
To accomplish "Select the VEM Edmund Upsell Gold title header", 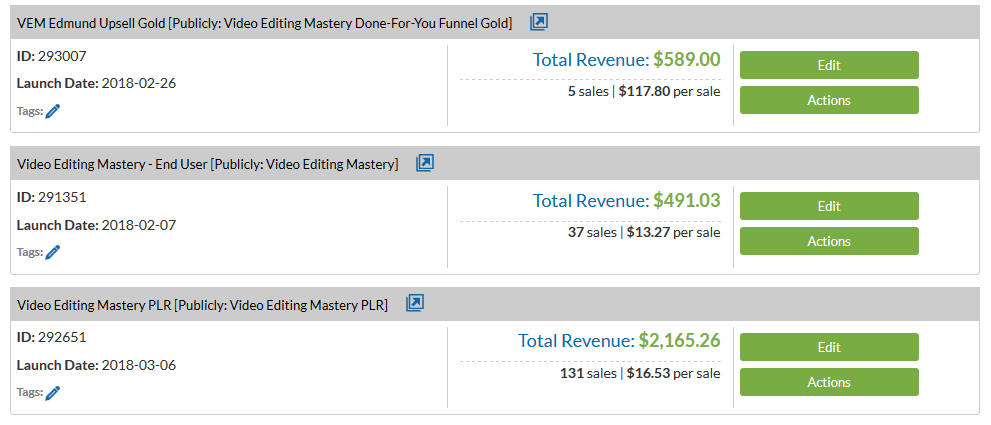I will click(265, 23).
